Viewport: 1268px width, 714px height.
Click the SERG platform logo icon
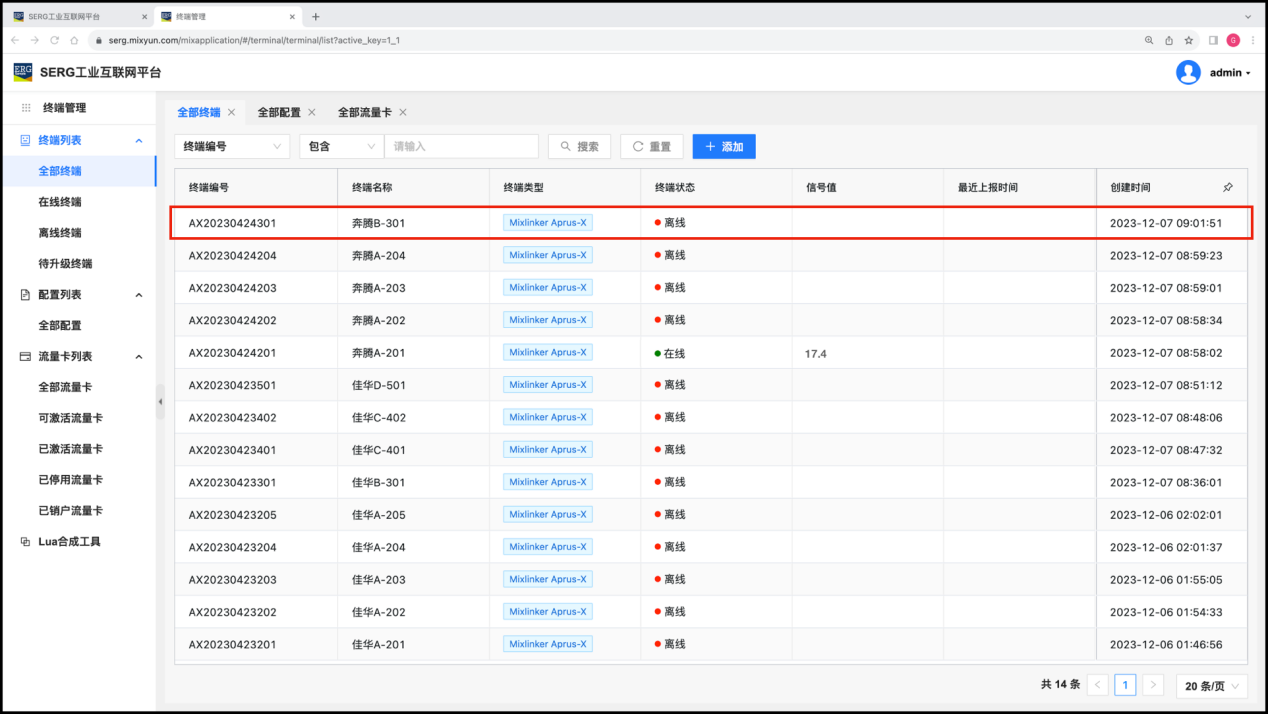pyautogui.click(x=23, y=72)
